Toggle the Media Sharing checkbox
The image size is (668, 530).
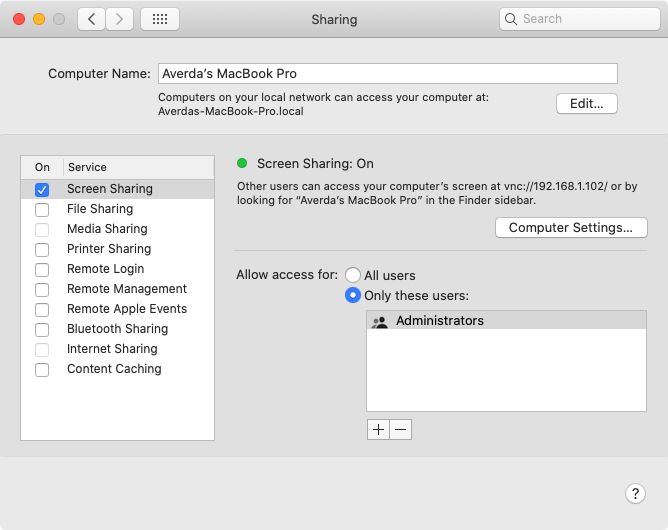(42, 230)
